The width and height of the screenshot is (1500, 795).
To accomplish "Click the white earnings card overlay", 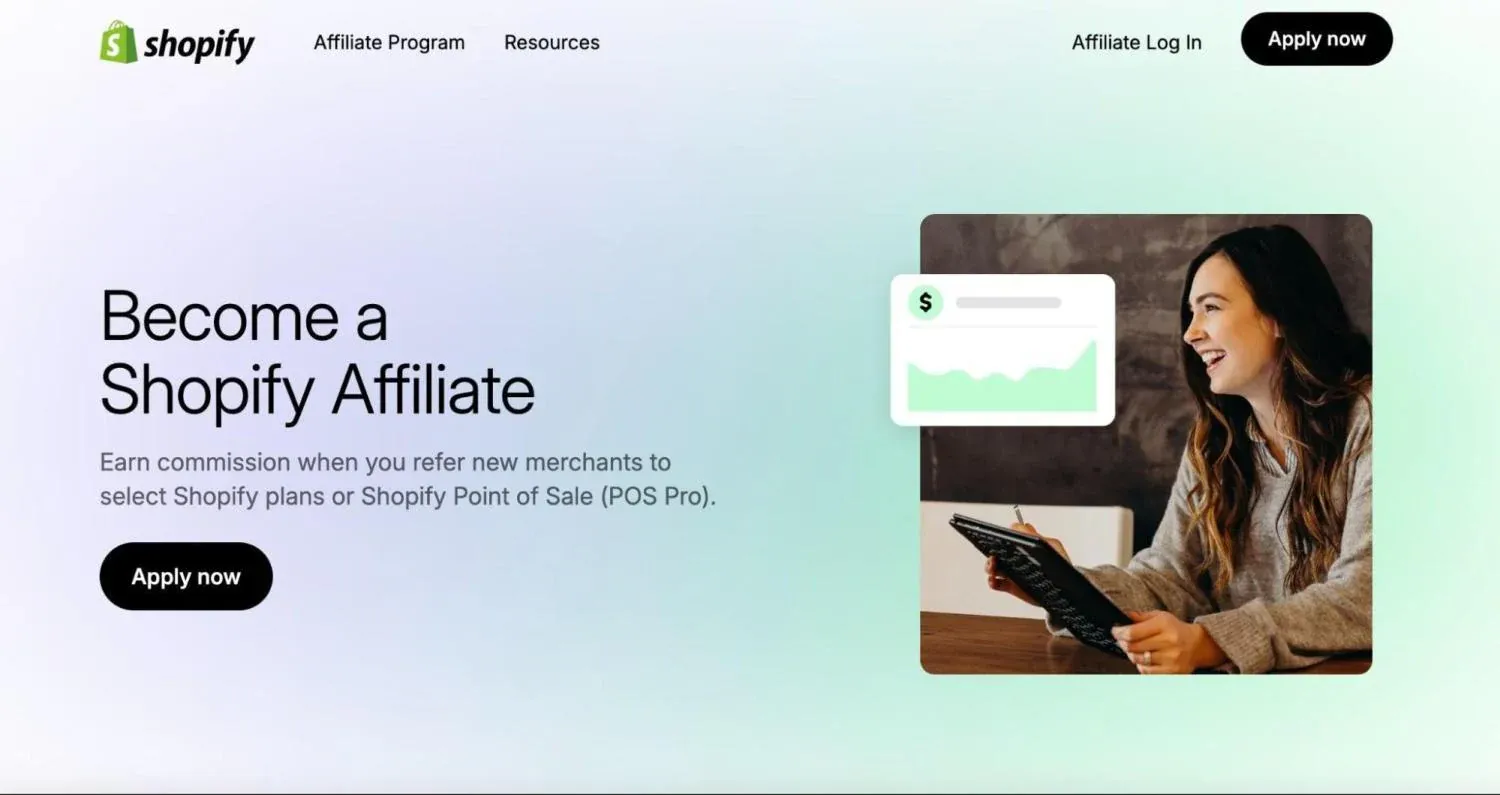I will pos(1003,350).
